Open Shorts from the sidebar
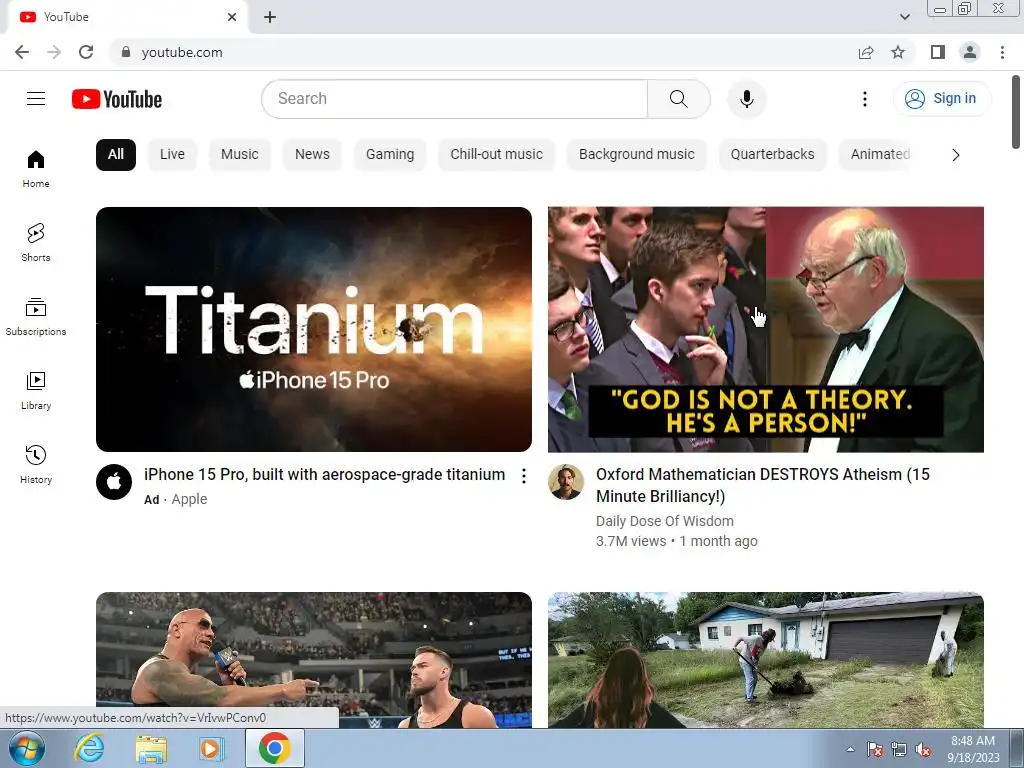Viewport: 1024px width, 768px height. [36, 242]
